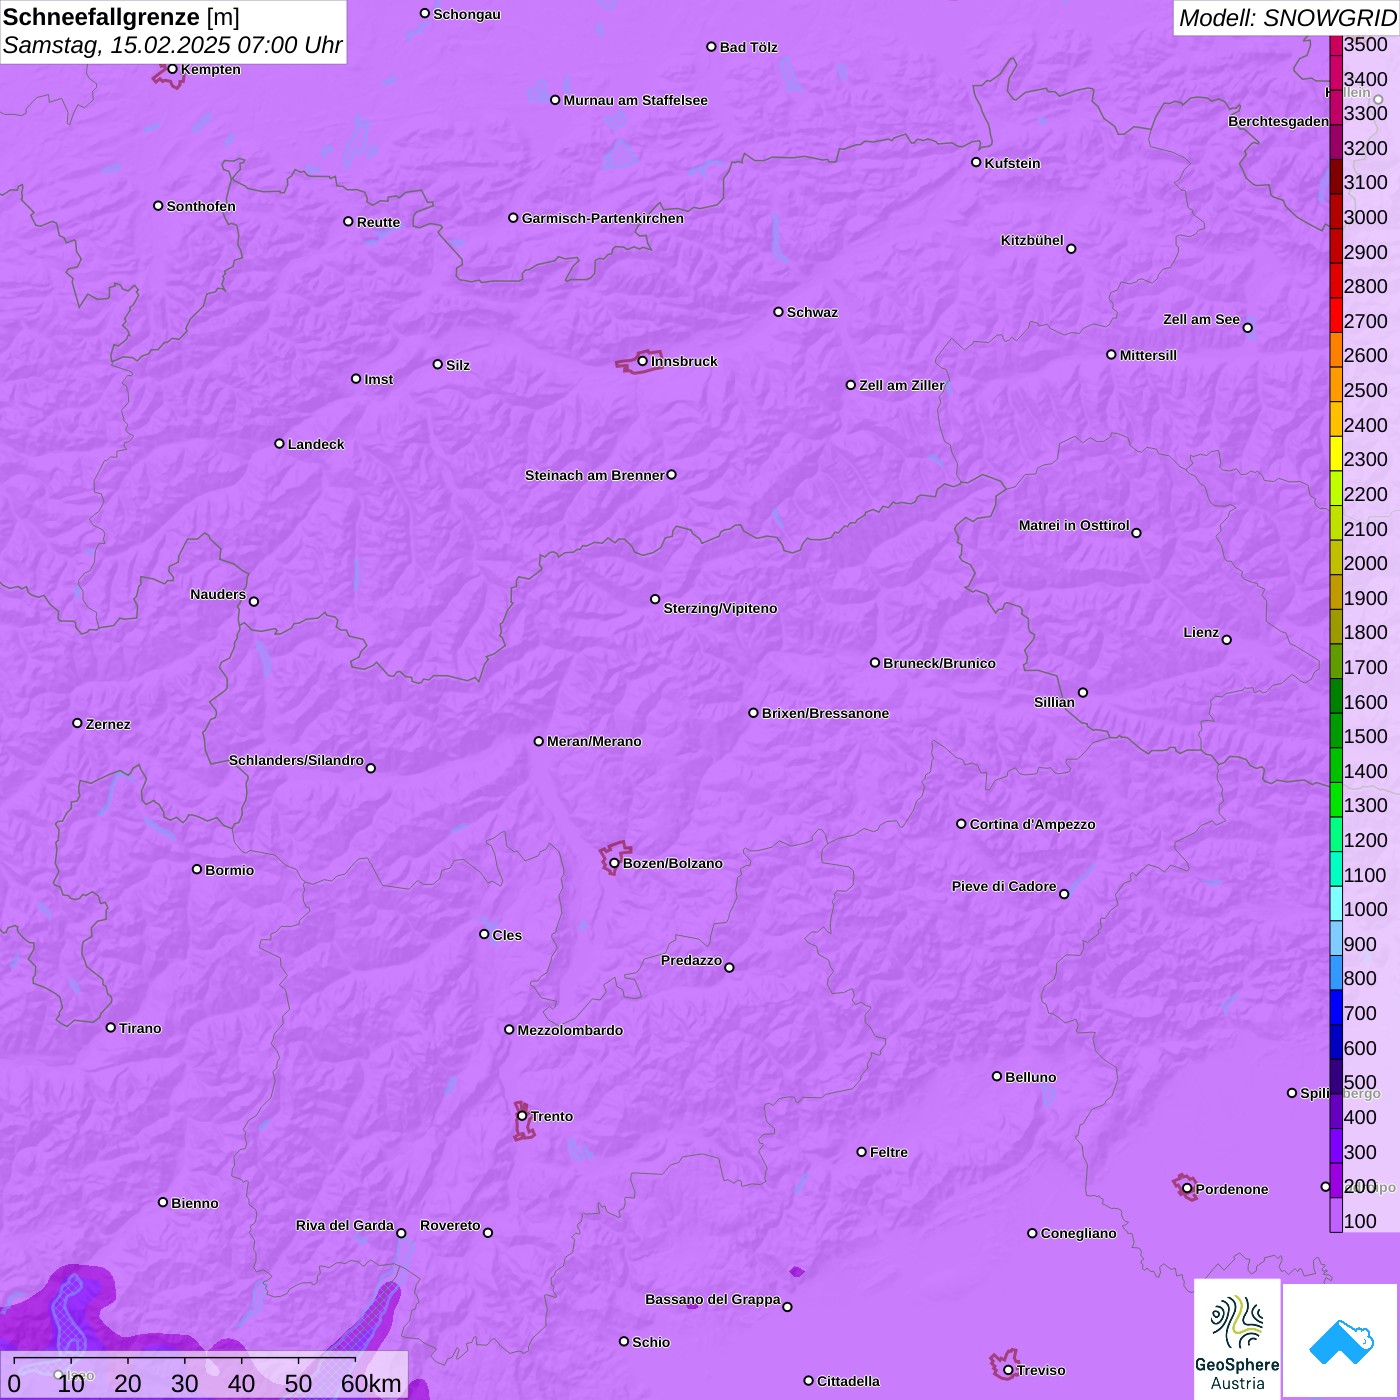The image size is (1400, 1400).
Task: Click the Conegliano location dot
Action: tap(1032, 1233)
